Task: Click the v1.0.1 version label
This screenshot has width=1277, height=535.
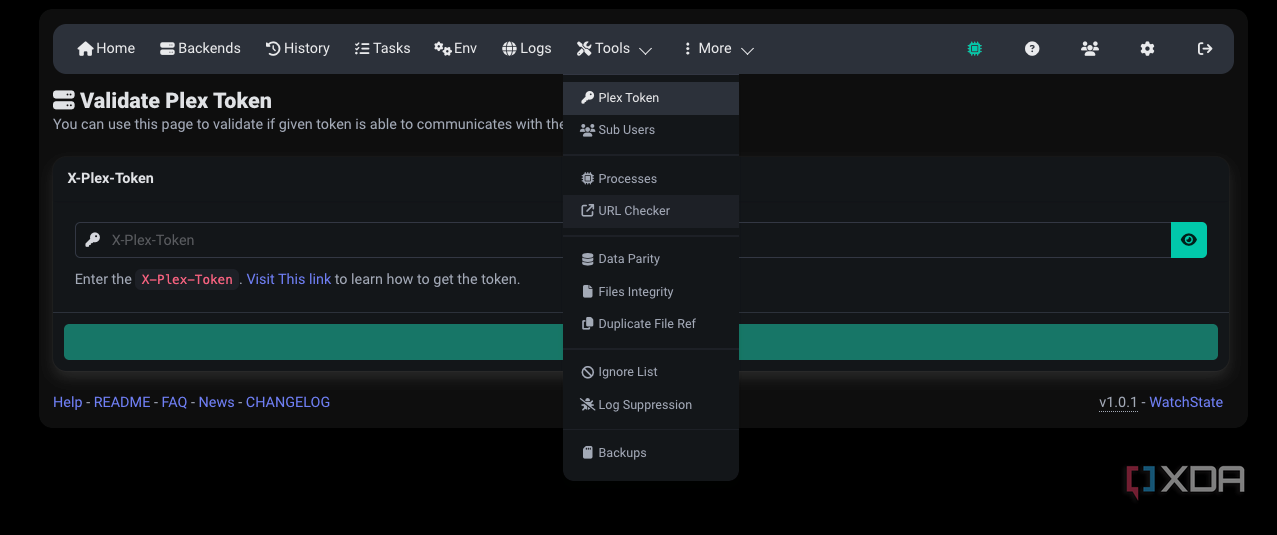Action: pyautogui.click(x=1118, y=402)
